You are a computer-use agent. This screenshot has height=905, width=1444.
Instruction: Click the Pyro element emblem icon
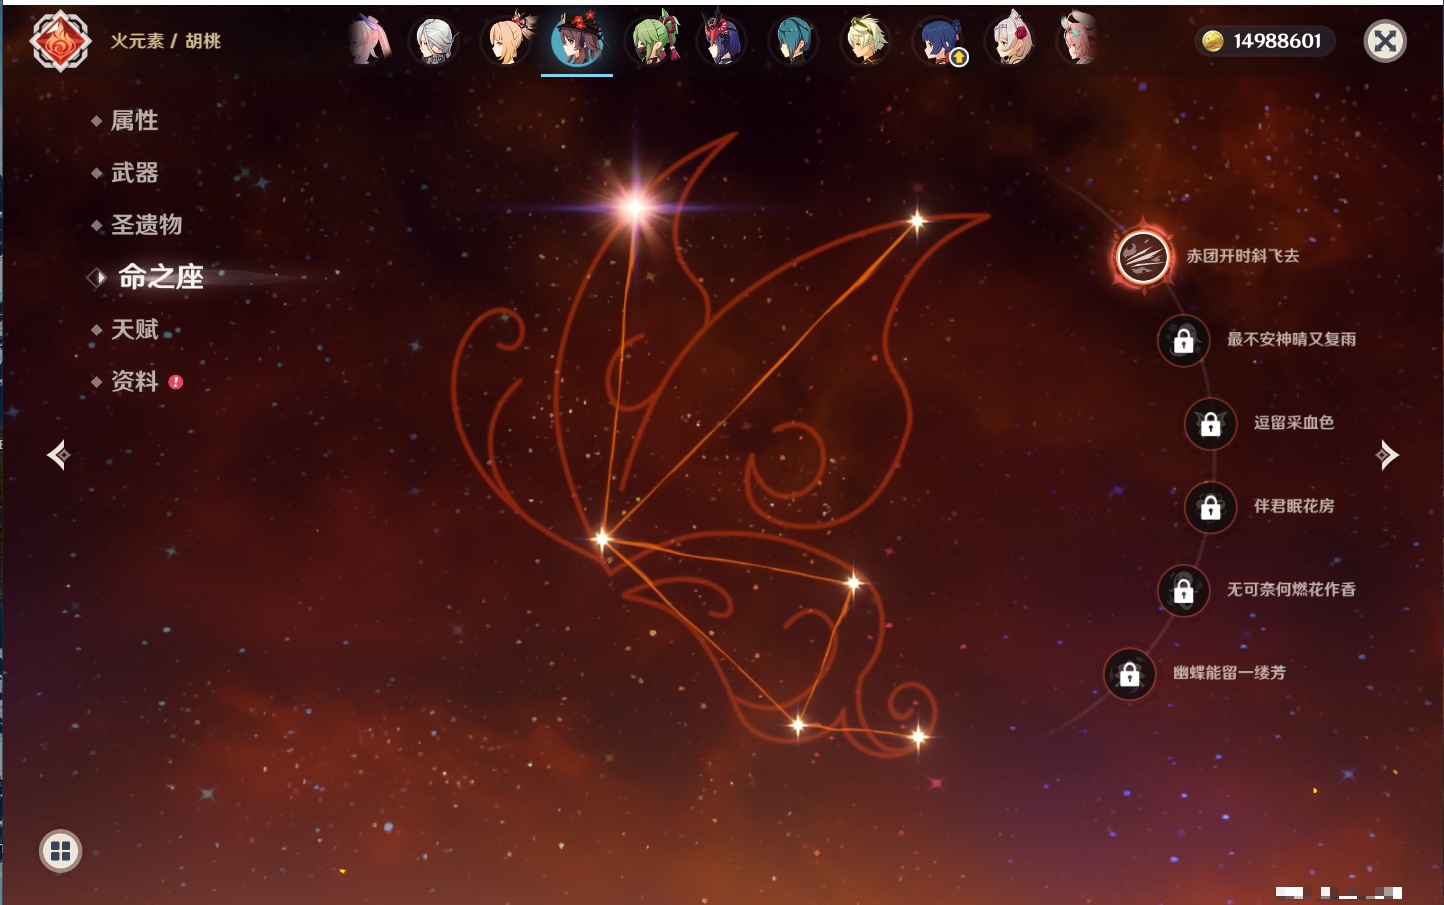pyautogui.click(x=61, y=41)
